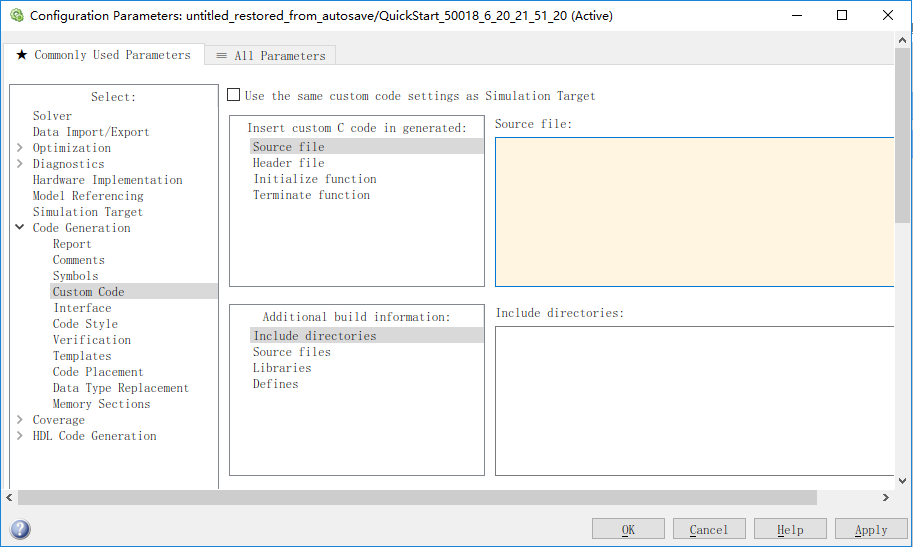The image size is (913, 547).
Task: Select 'Header file' in custom code list
Action: [289, 163]
